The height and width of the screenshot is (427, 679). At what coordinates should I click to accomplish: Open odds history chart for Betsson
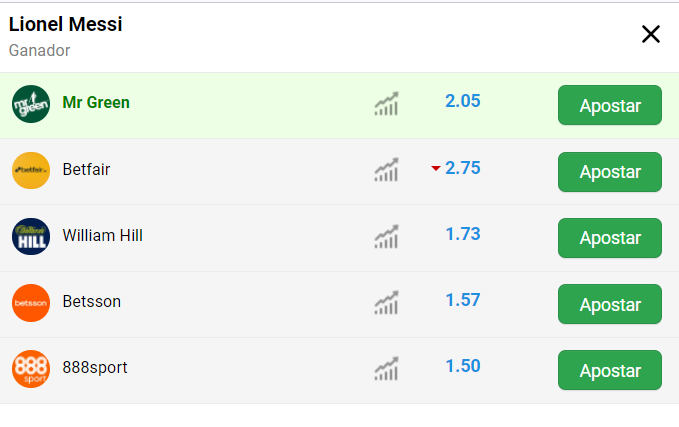(386, 302)
